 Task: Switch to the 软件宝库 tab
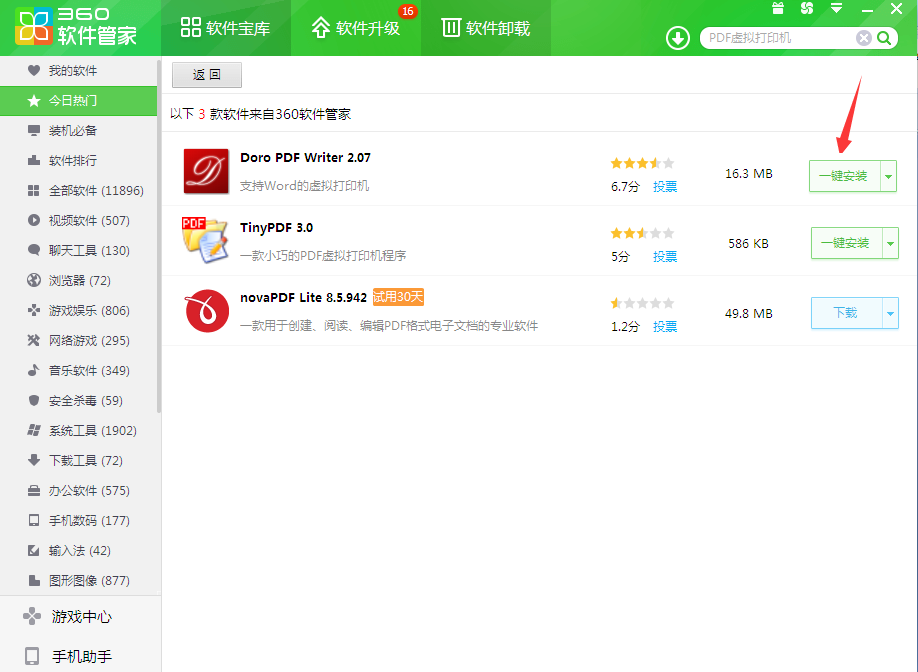226,28
